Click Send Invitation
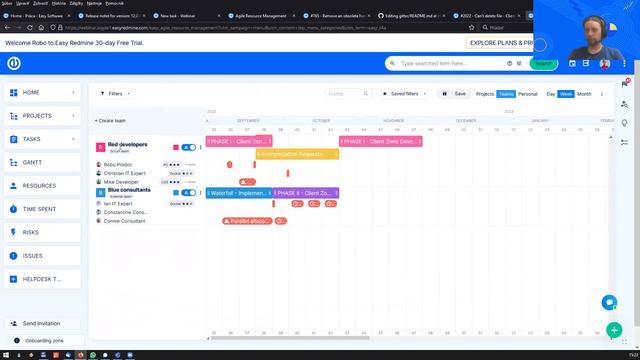Viewport: 640px width, 360px height. point(41,323)
